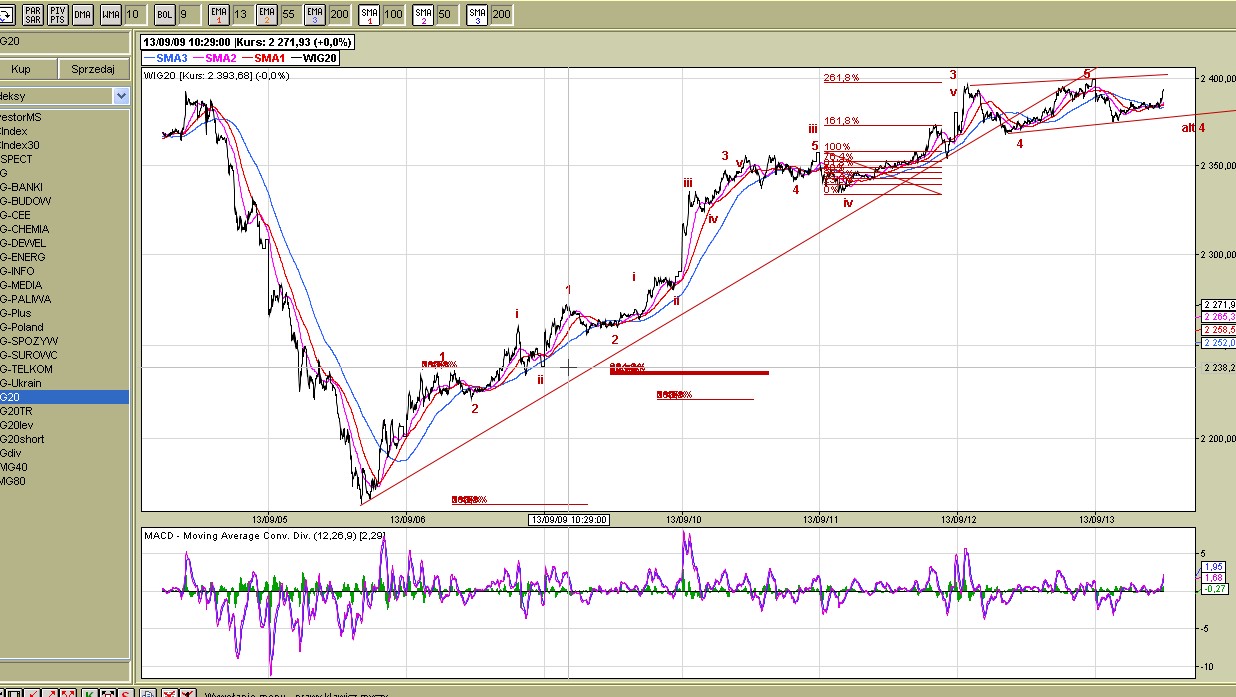Select the WIG-PALIWA index row
Image resolution: width=1236 pixels, height=697 pixels.
(x=64, y=299)
